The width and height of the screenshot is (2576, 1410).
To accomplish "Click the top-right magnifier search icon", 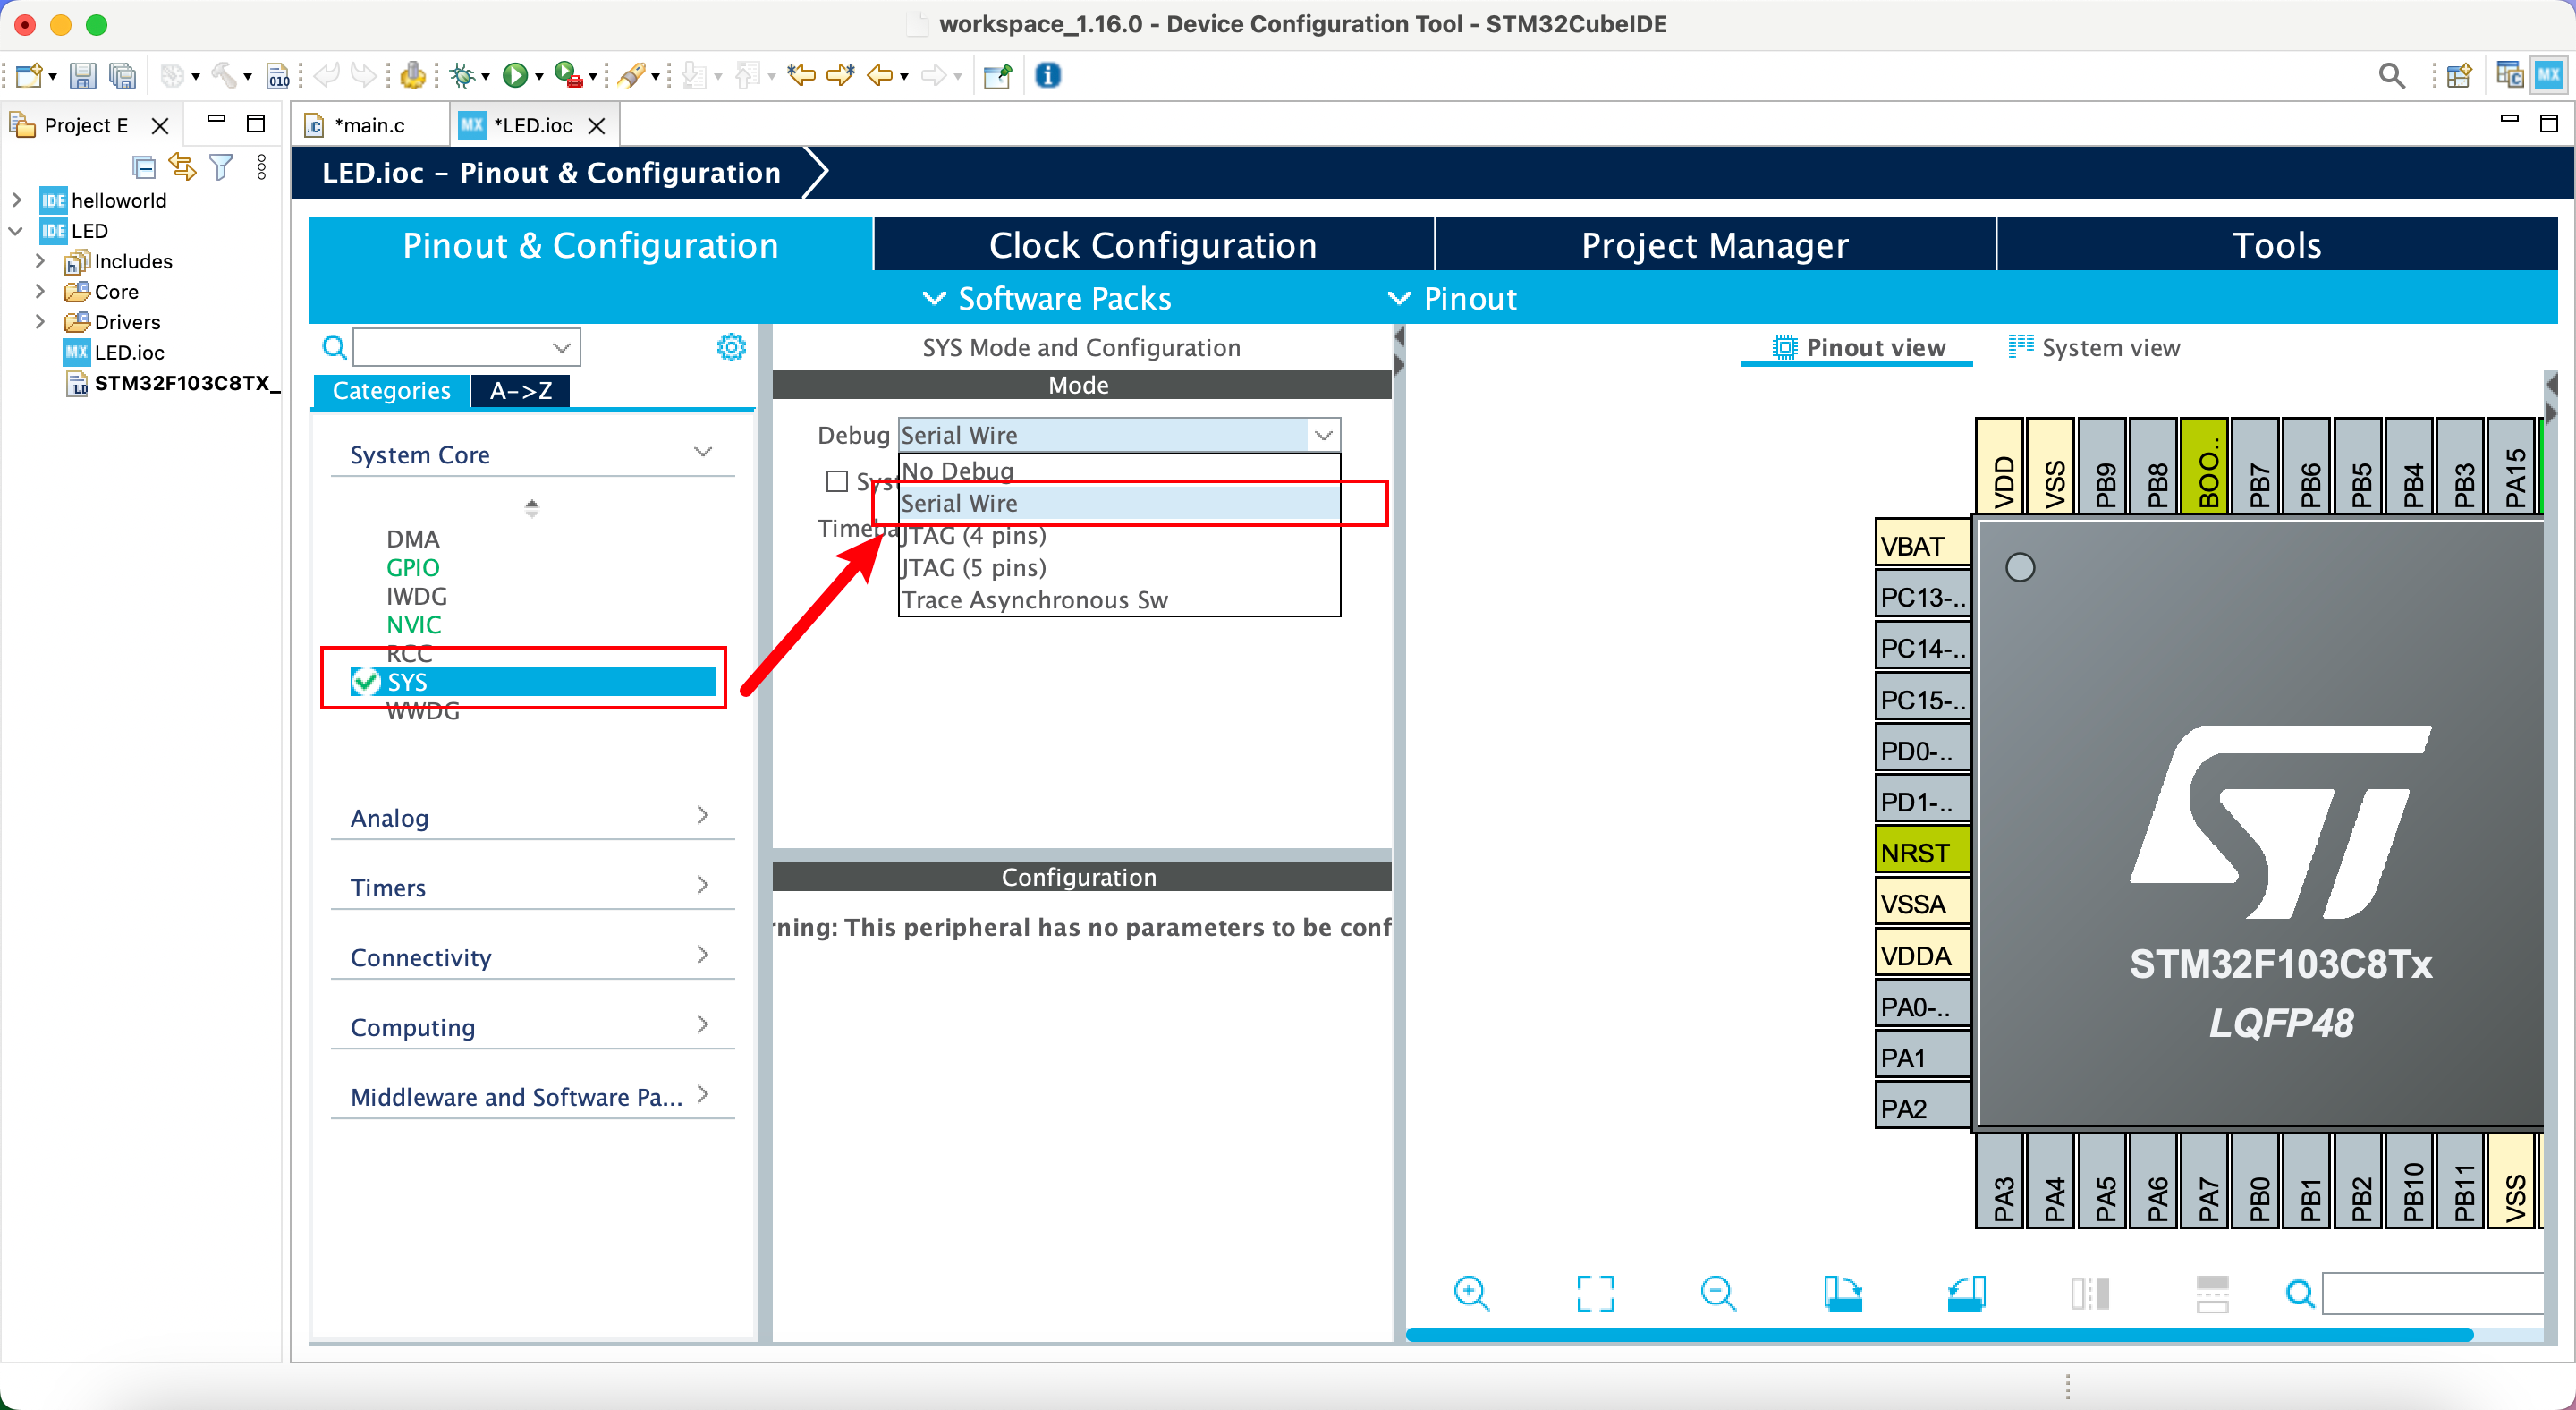I will coord(2391,75).
